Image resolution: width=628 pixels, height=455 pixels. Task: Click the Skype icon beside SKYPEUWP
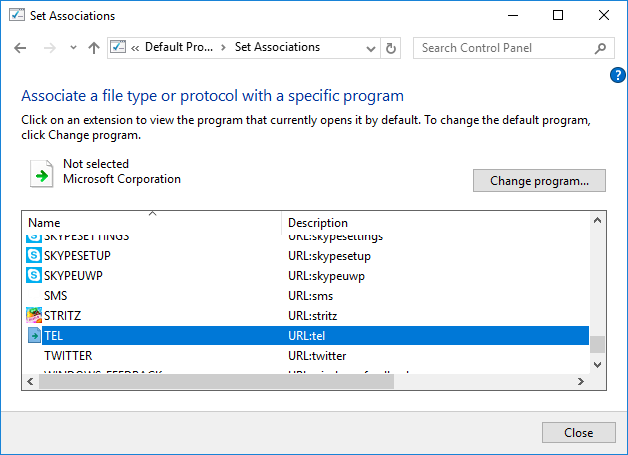[x=34, y=275]
